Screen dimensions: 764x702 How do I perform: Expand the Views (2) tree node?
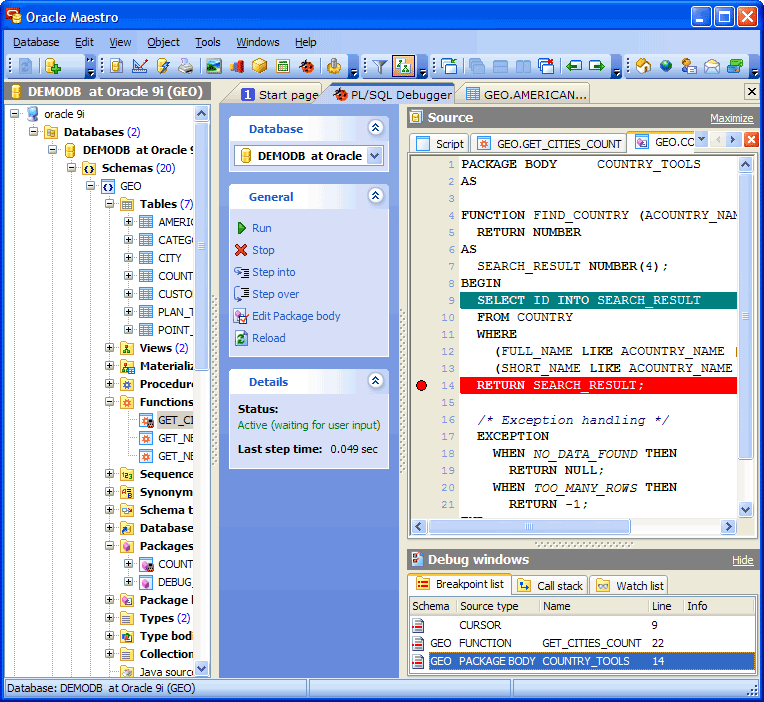pyautogui.click(x=110, y=348)
